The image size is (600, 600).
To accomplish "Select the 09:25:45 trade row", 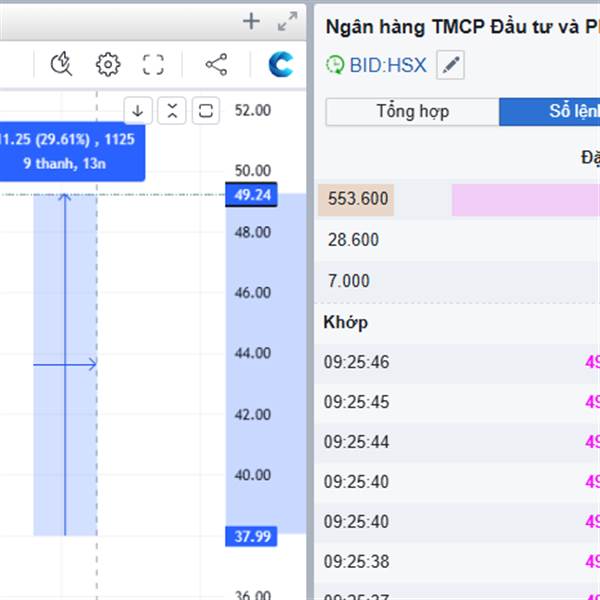I will click(457, 402).
